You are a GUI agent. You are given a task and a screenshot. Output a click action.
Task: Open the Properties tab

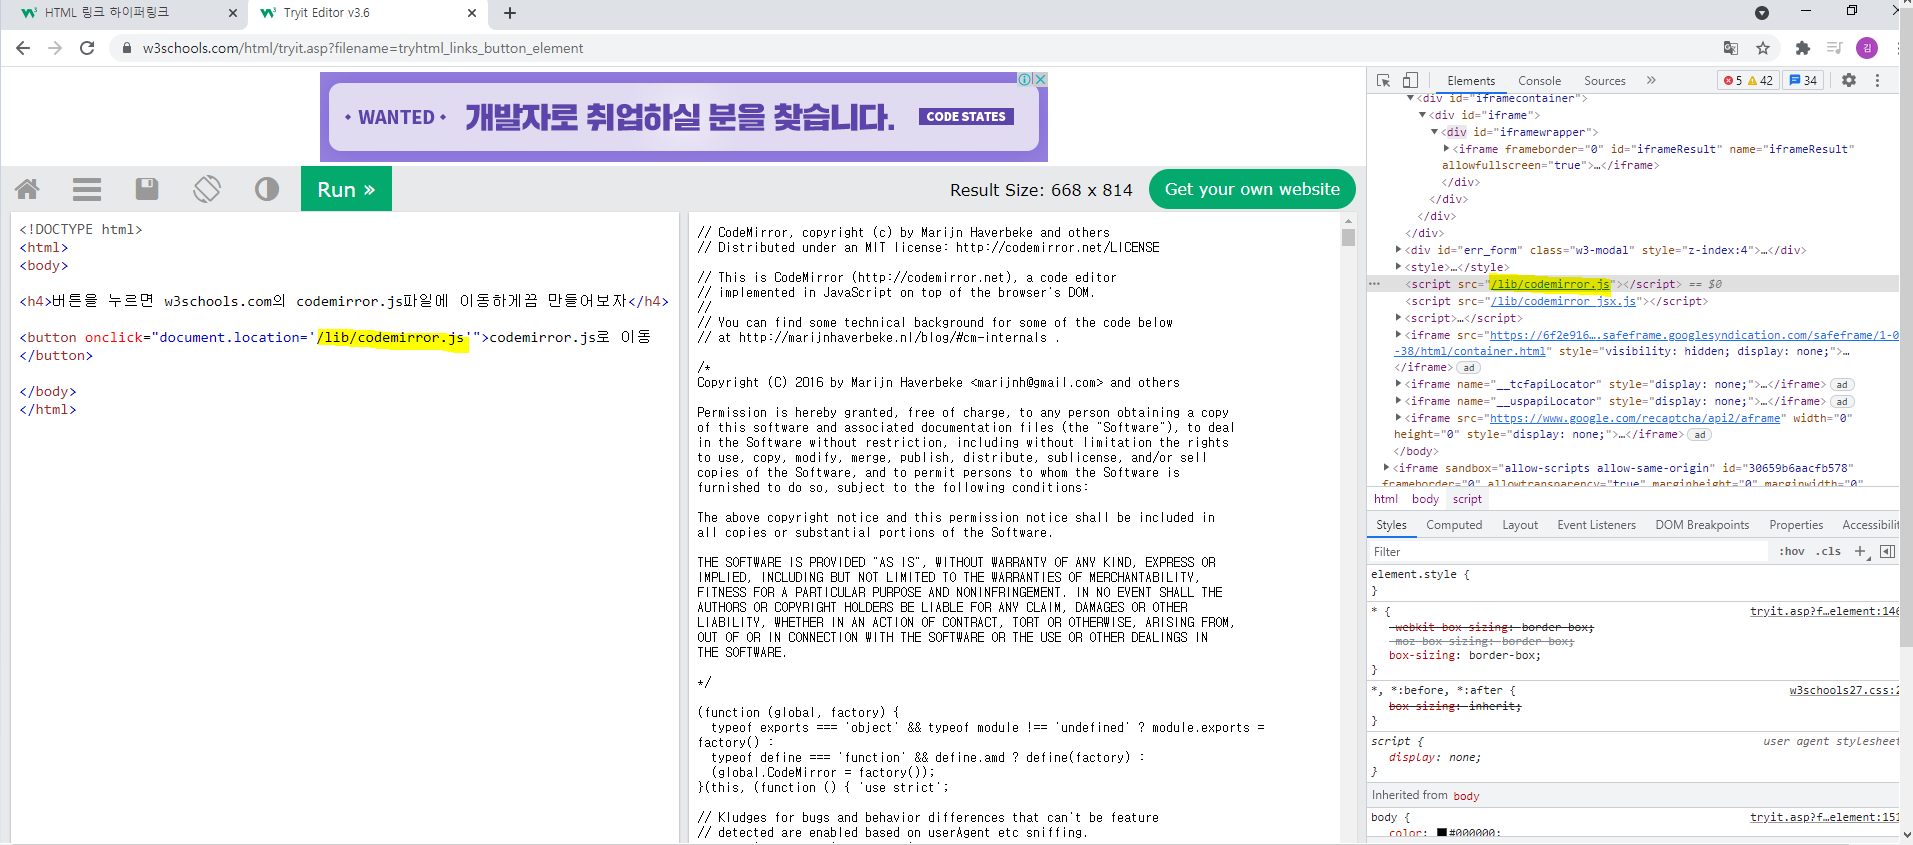click(x=1796, y=525)
